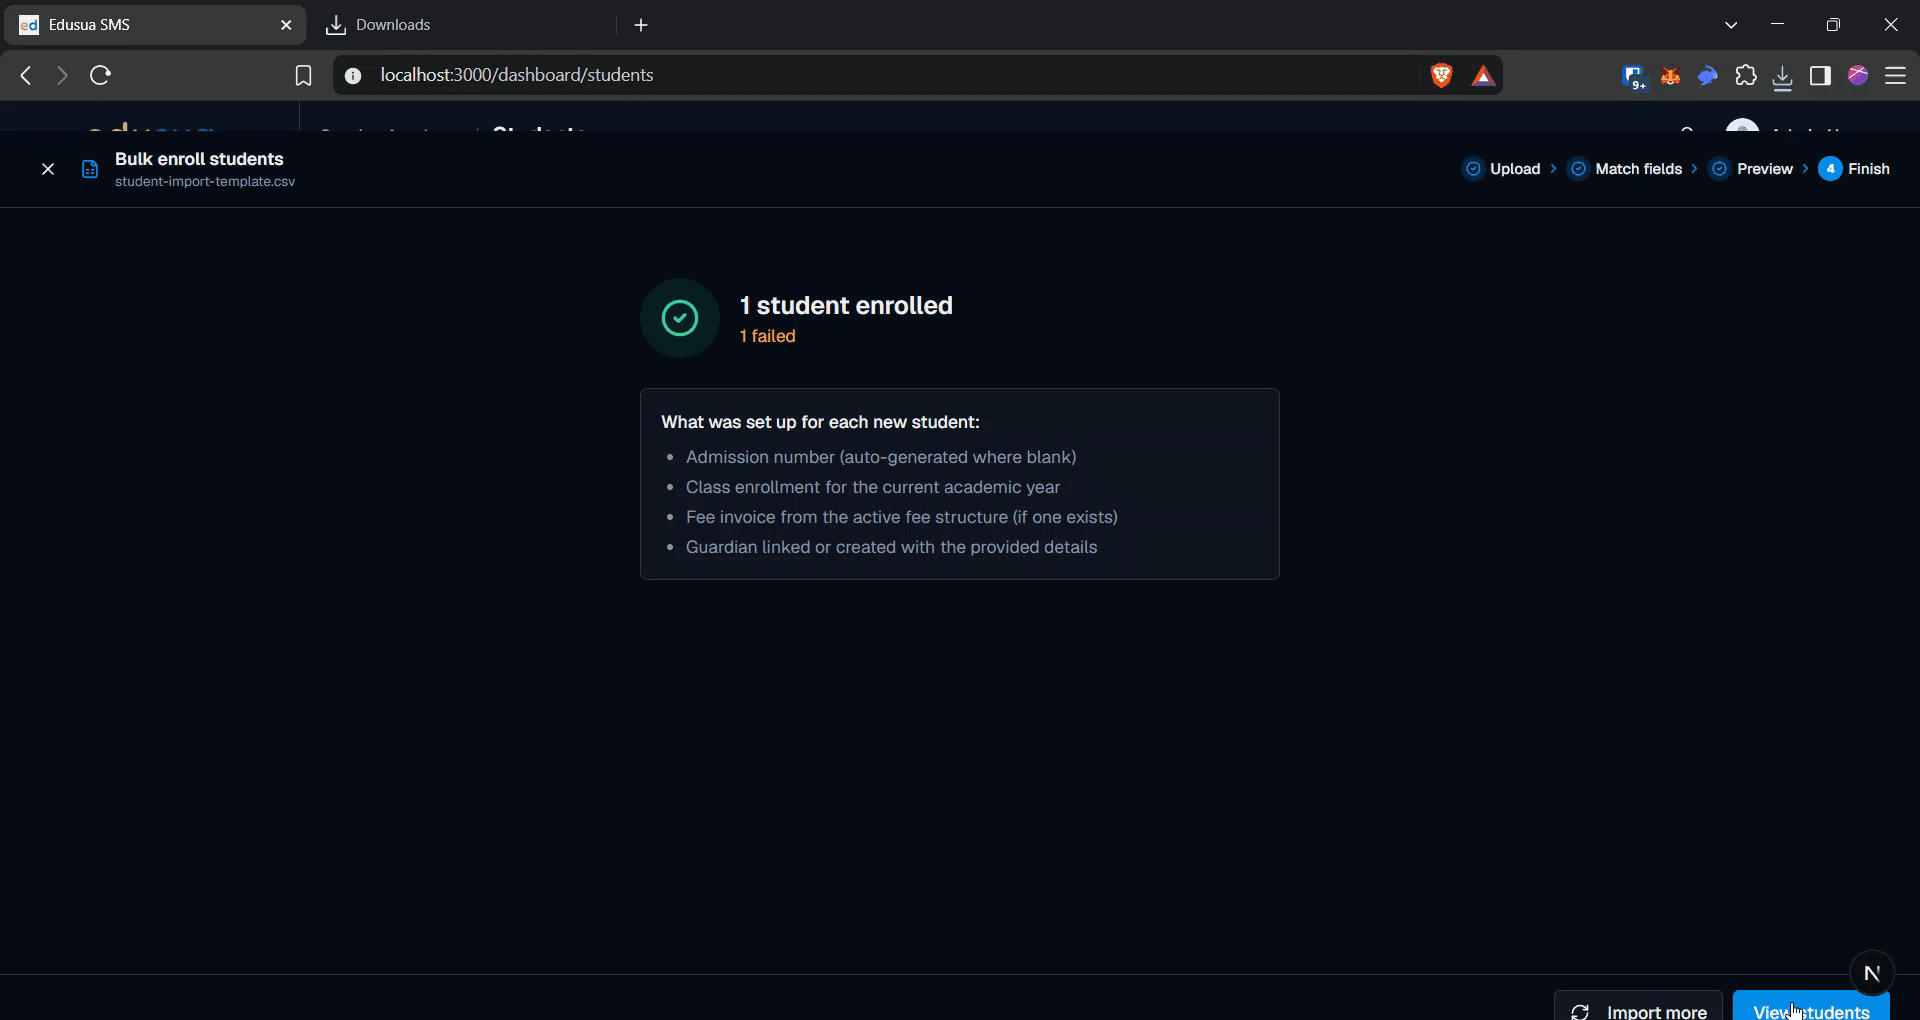The width and height of the screenshot is (1920, 1020).
Task: Go forward in browser history
Action: point(62,75)
